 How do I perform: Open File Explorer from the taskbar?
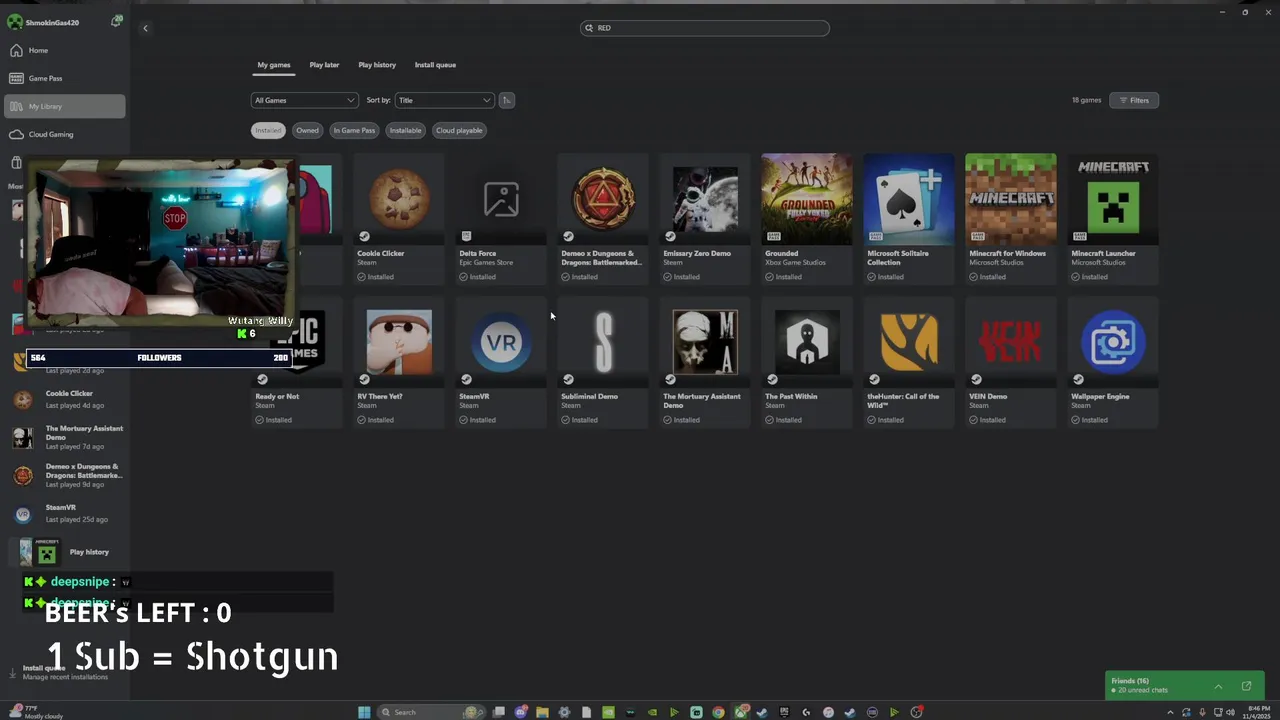[x=542, y=712]
